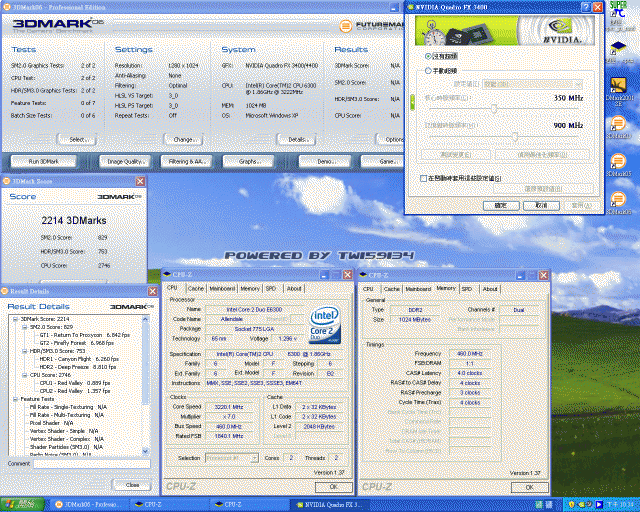Click the grey round tray icon
The width and height of the screenshot is (640, 512).
click(x=589, y=505)
